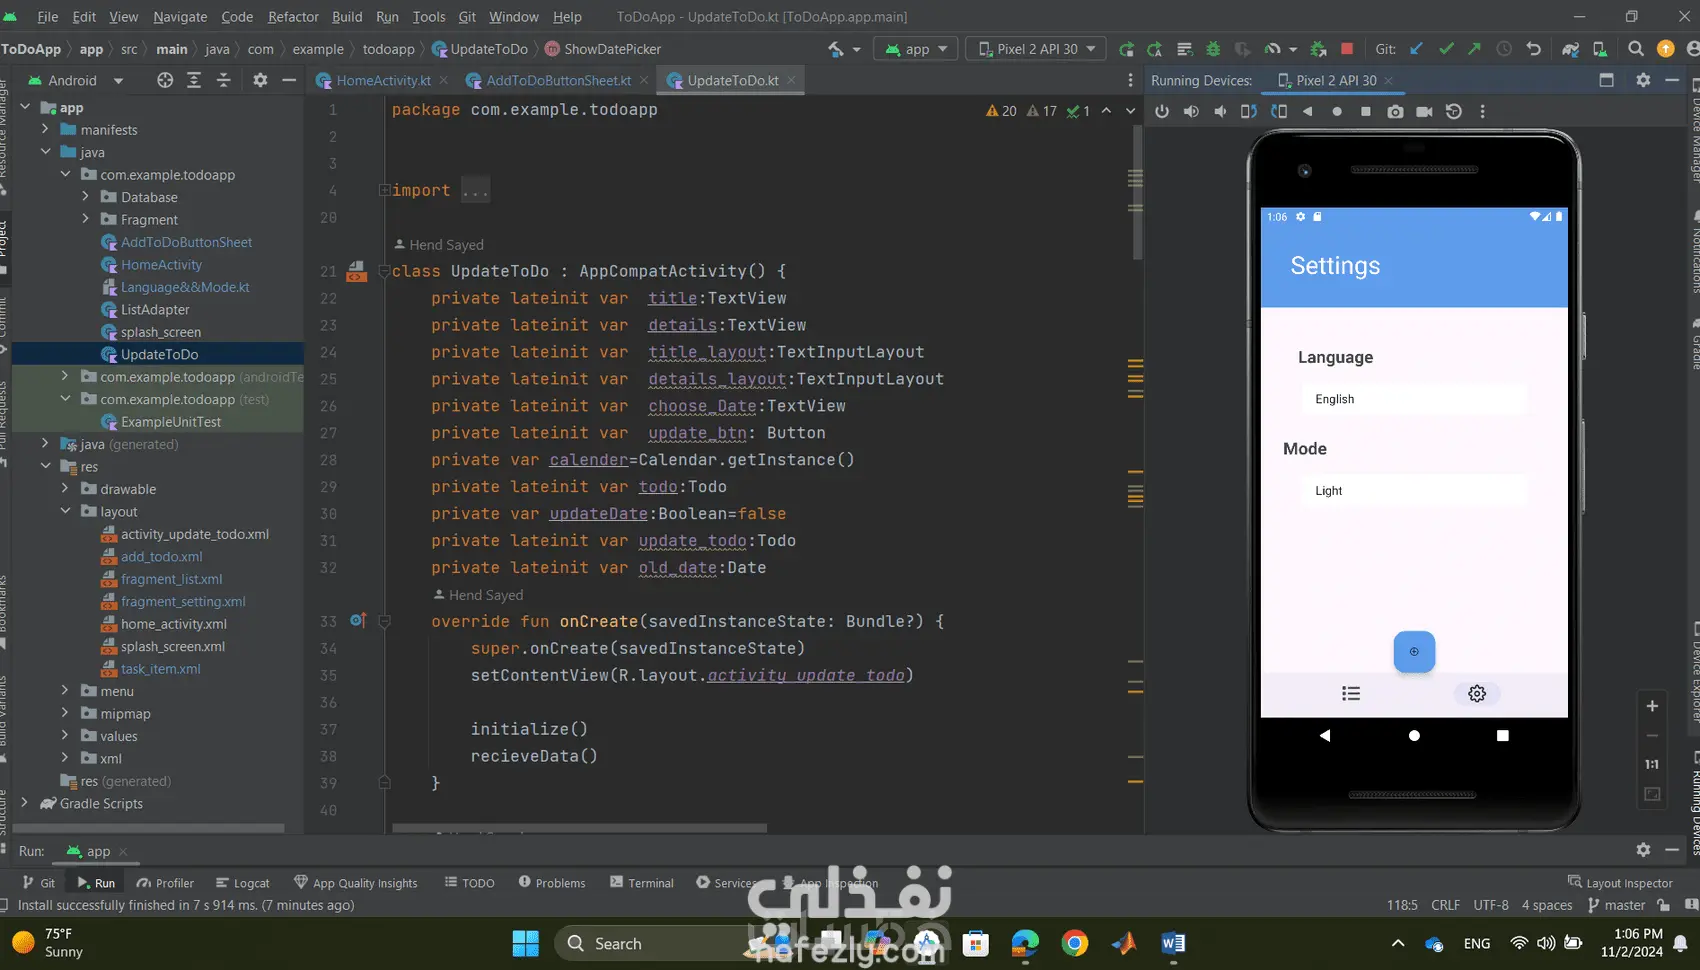Collapse the java folder in project tree
This screenshot has height=970, width=1700.
(45, 152)
